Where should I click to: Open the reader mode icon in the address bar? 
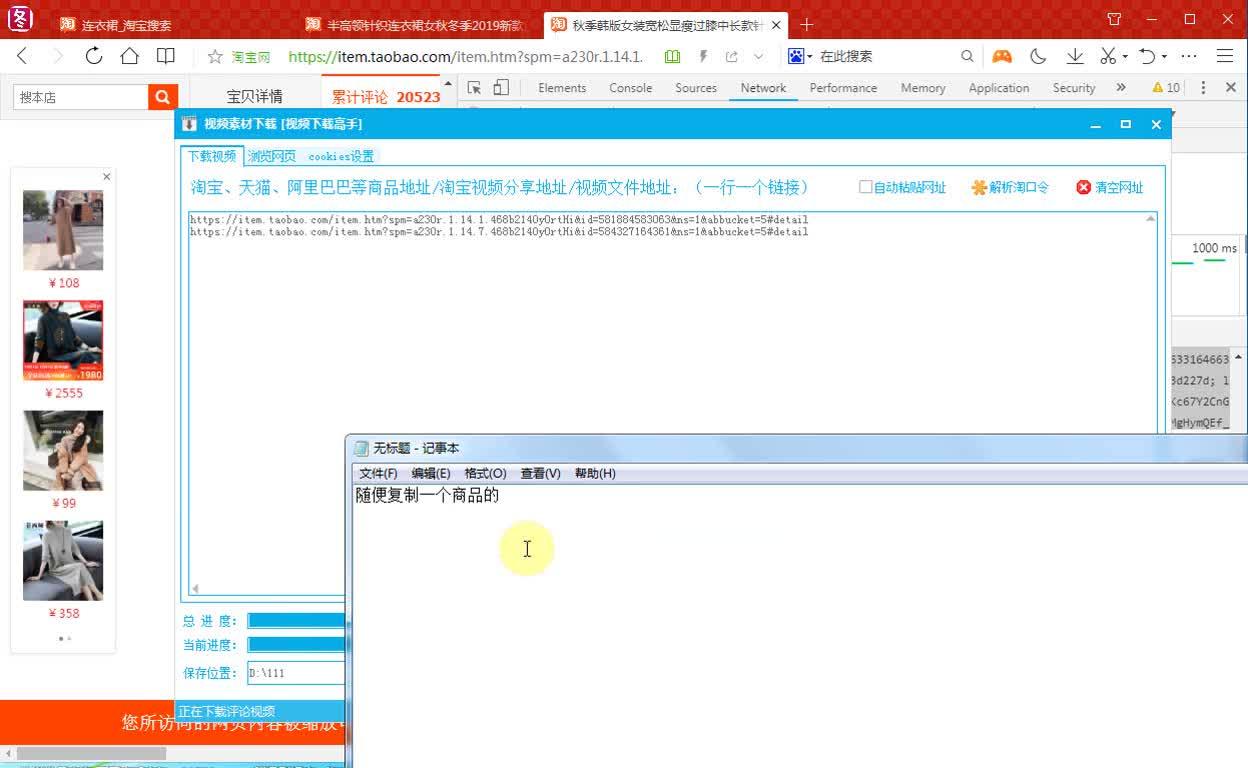click(x=673, y=57)
